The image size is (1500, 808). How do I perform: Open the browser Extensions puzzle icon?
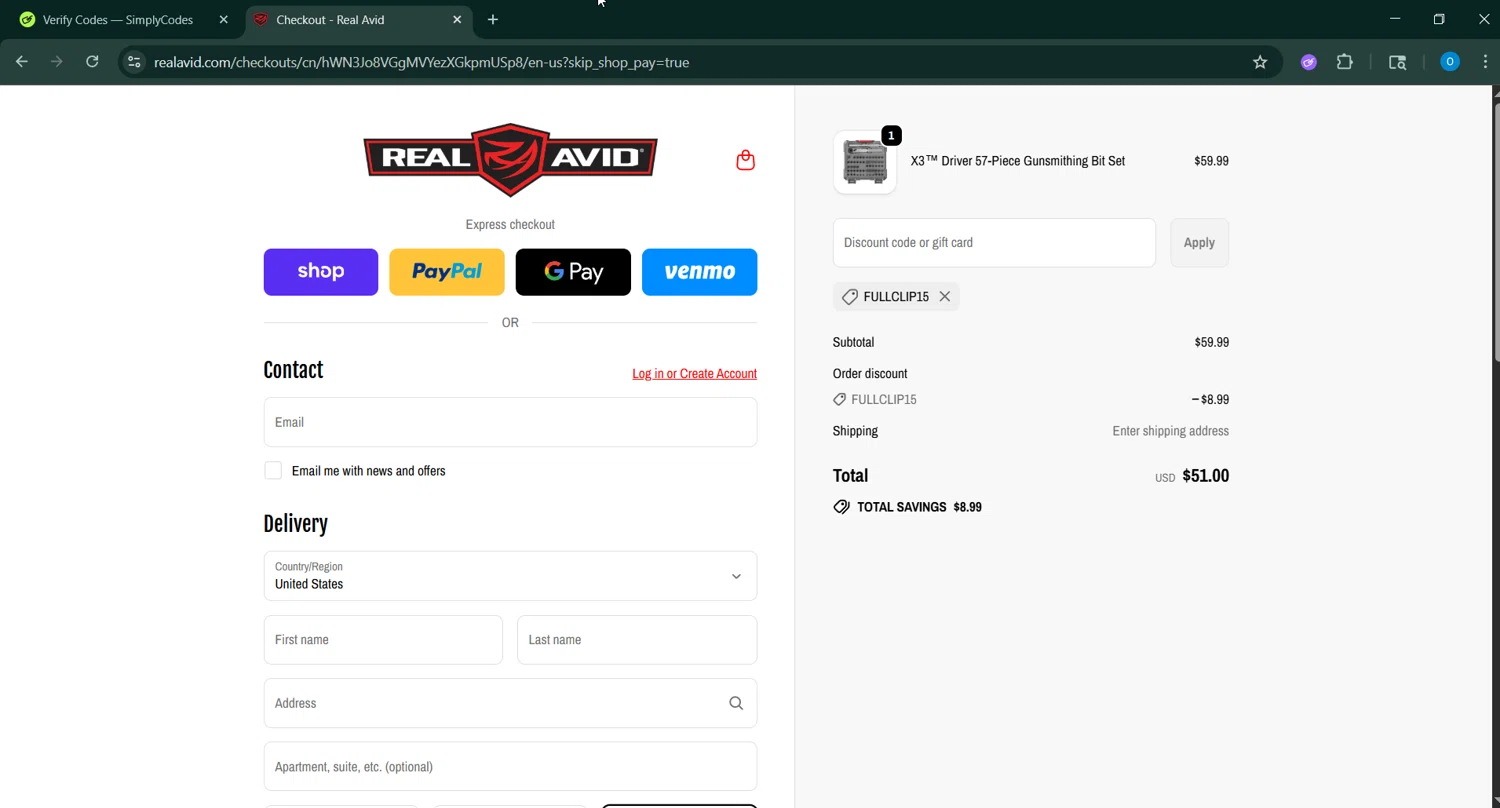point(1345,62)
